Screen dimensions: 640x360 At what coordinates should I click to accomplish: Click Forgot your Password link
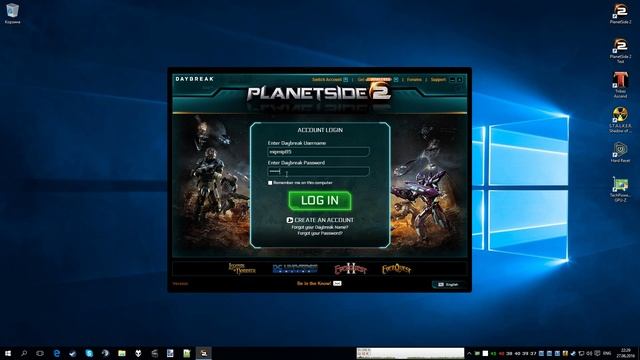pyautogui.click(x=320, y=233)
